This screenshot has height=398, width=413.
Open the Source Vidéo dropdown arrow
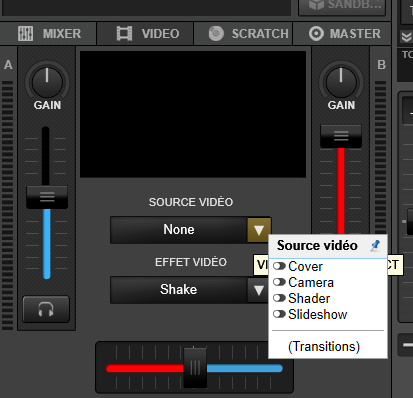coord(259,230)
